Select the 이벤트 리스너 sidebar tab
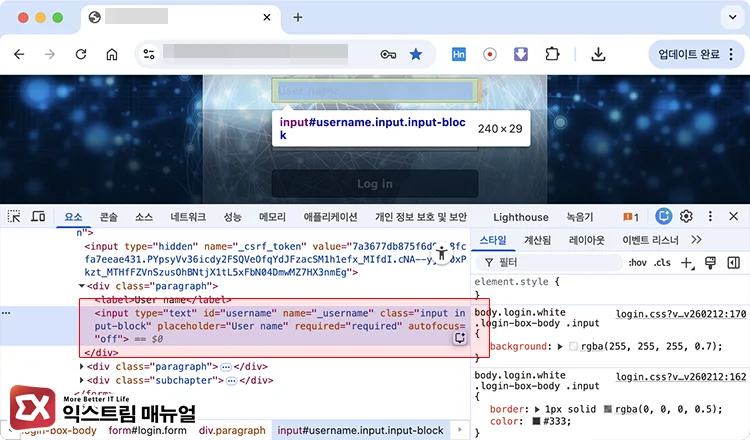The width and height of the screenshot is (750, 440). [x=650, y=240]
